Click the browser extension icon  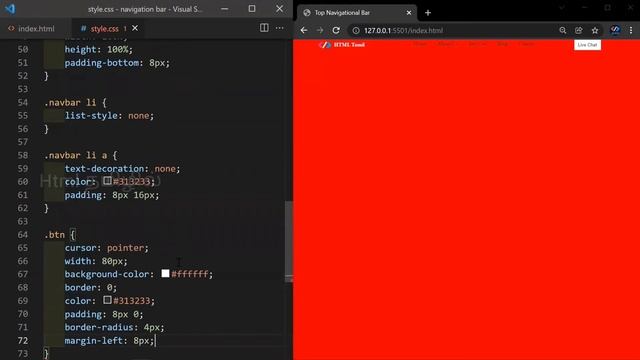click(615, 30)
